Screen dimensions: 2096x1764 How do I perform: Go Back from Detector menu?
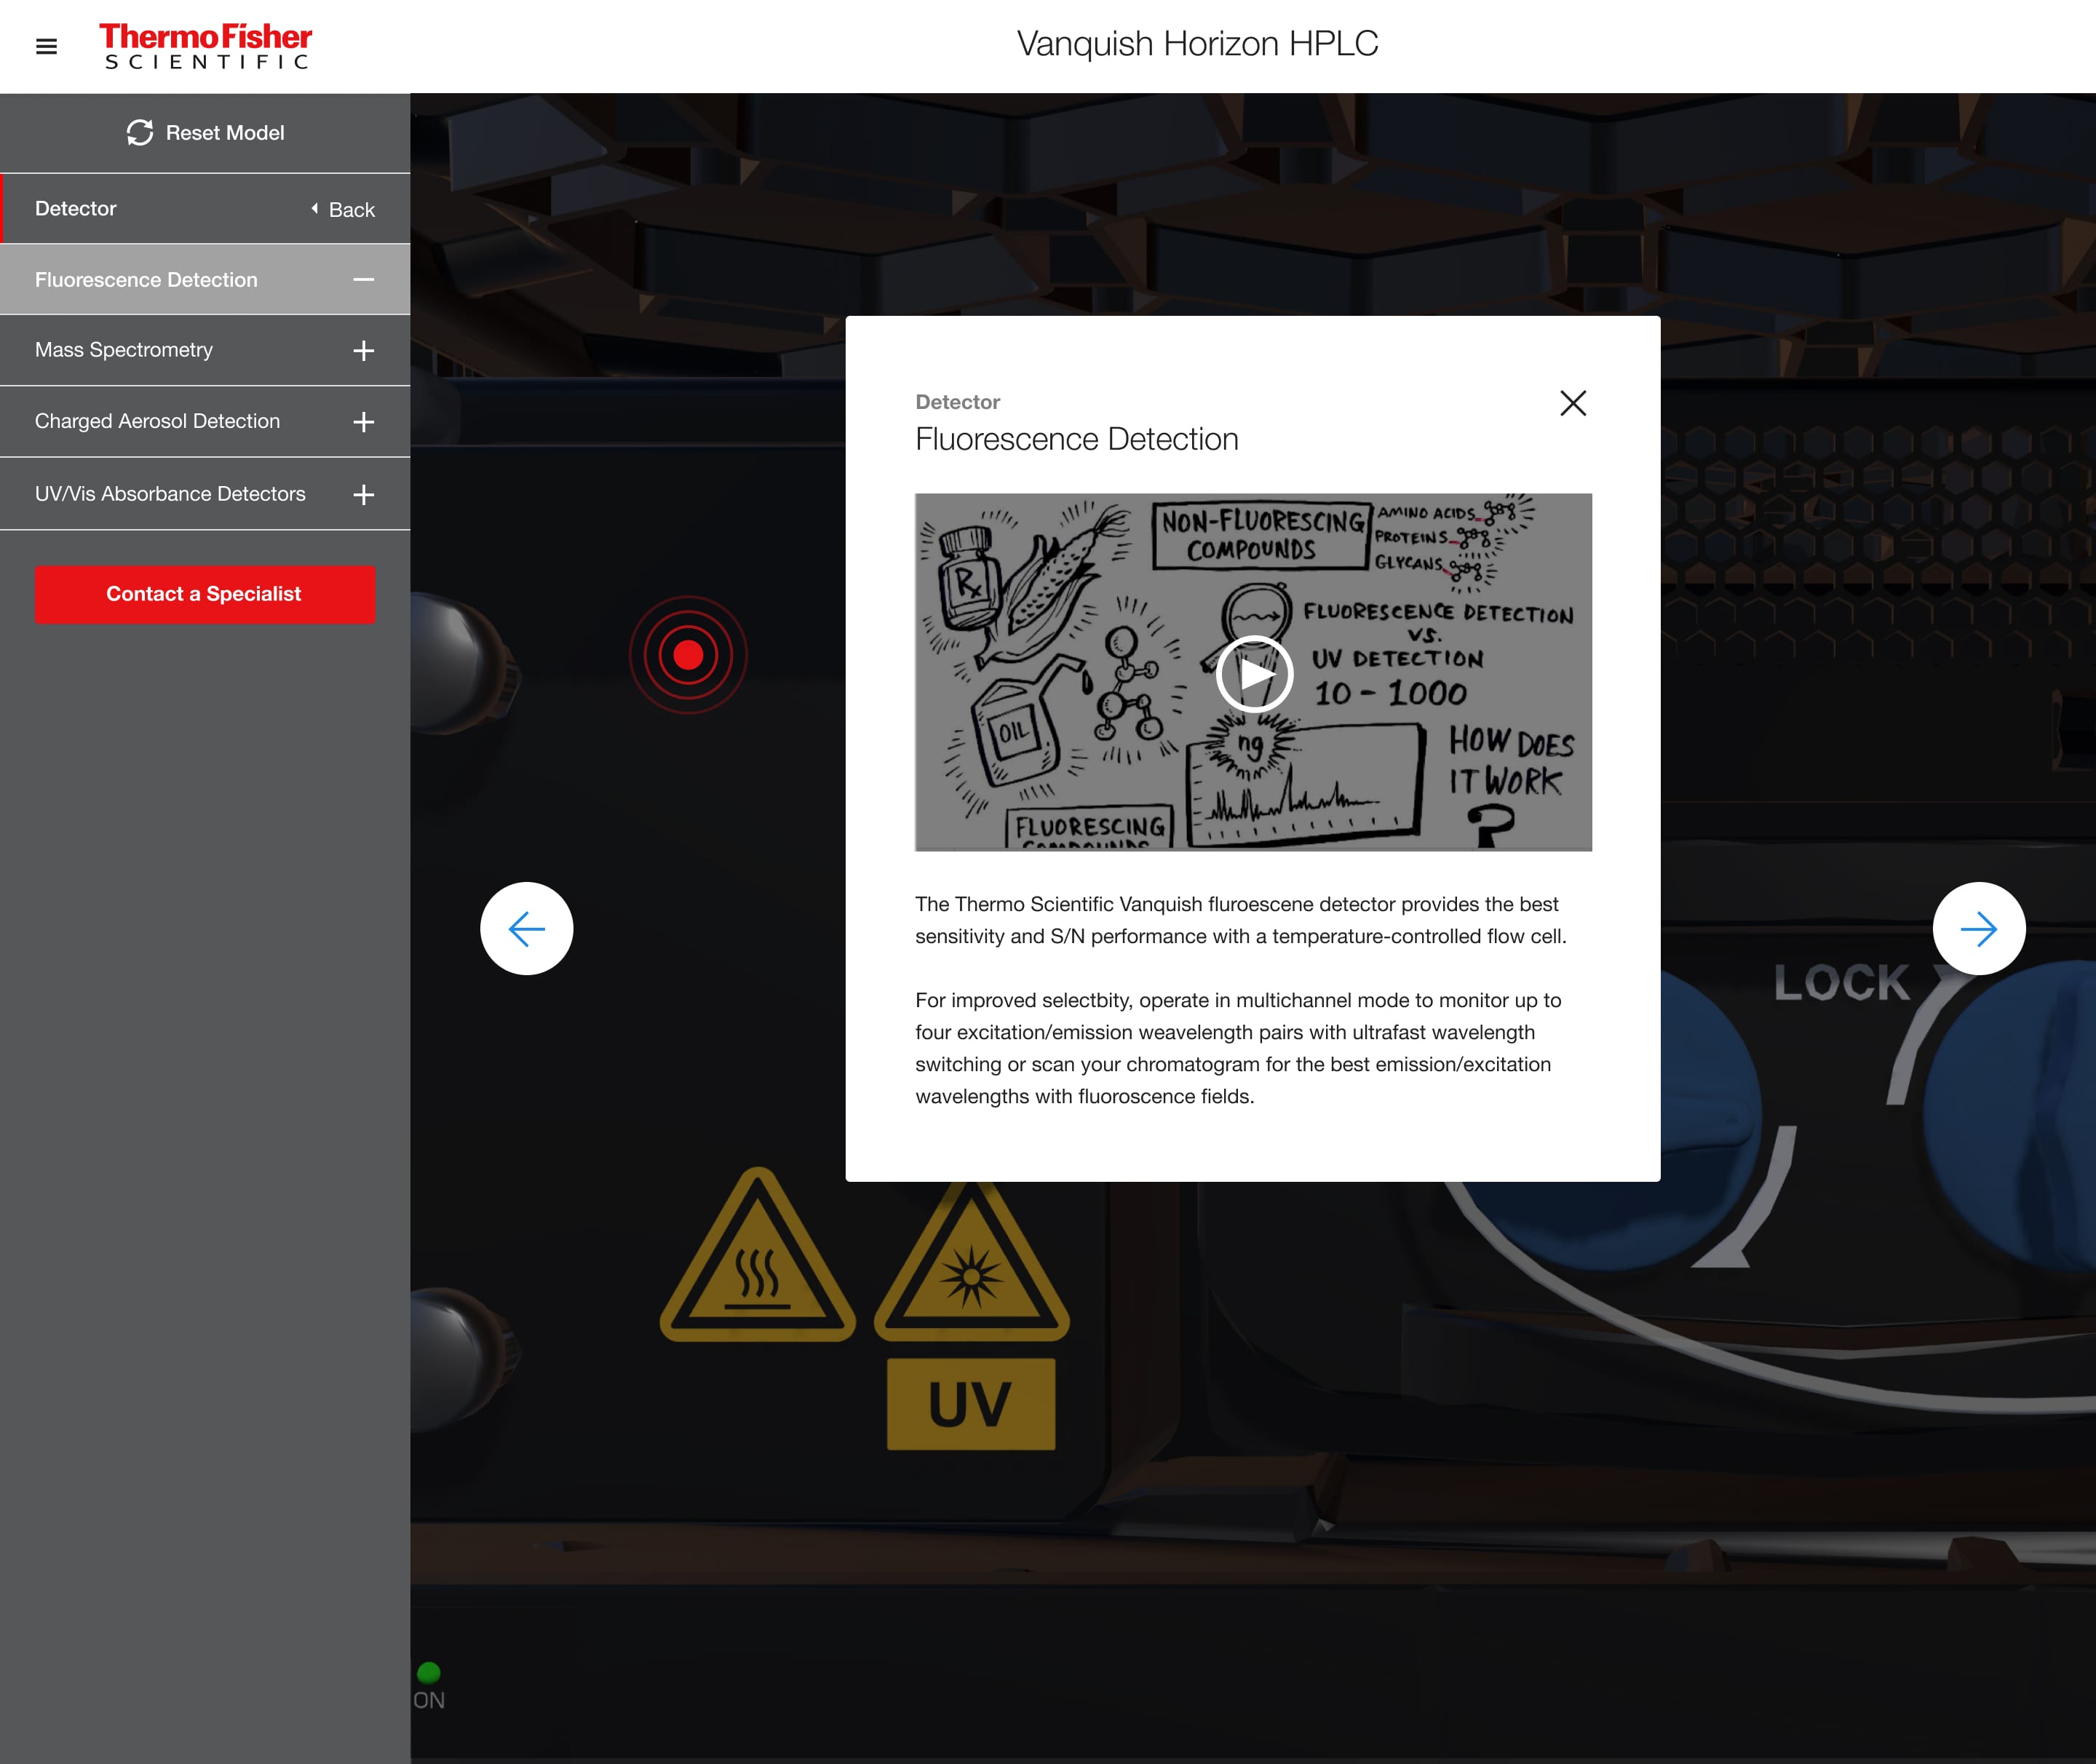[343, 210]
